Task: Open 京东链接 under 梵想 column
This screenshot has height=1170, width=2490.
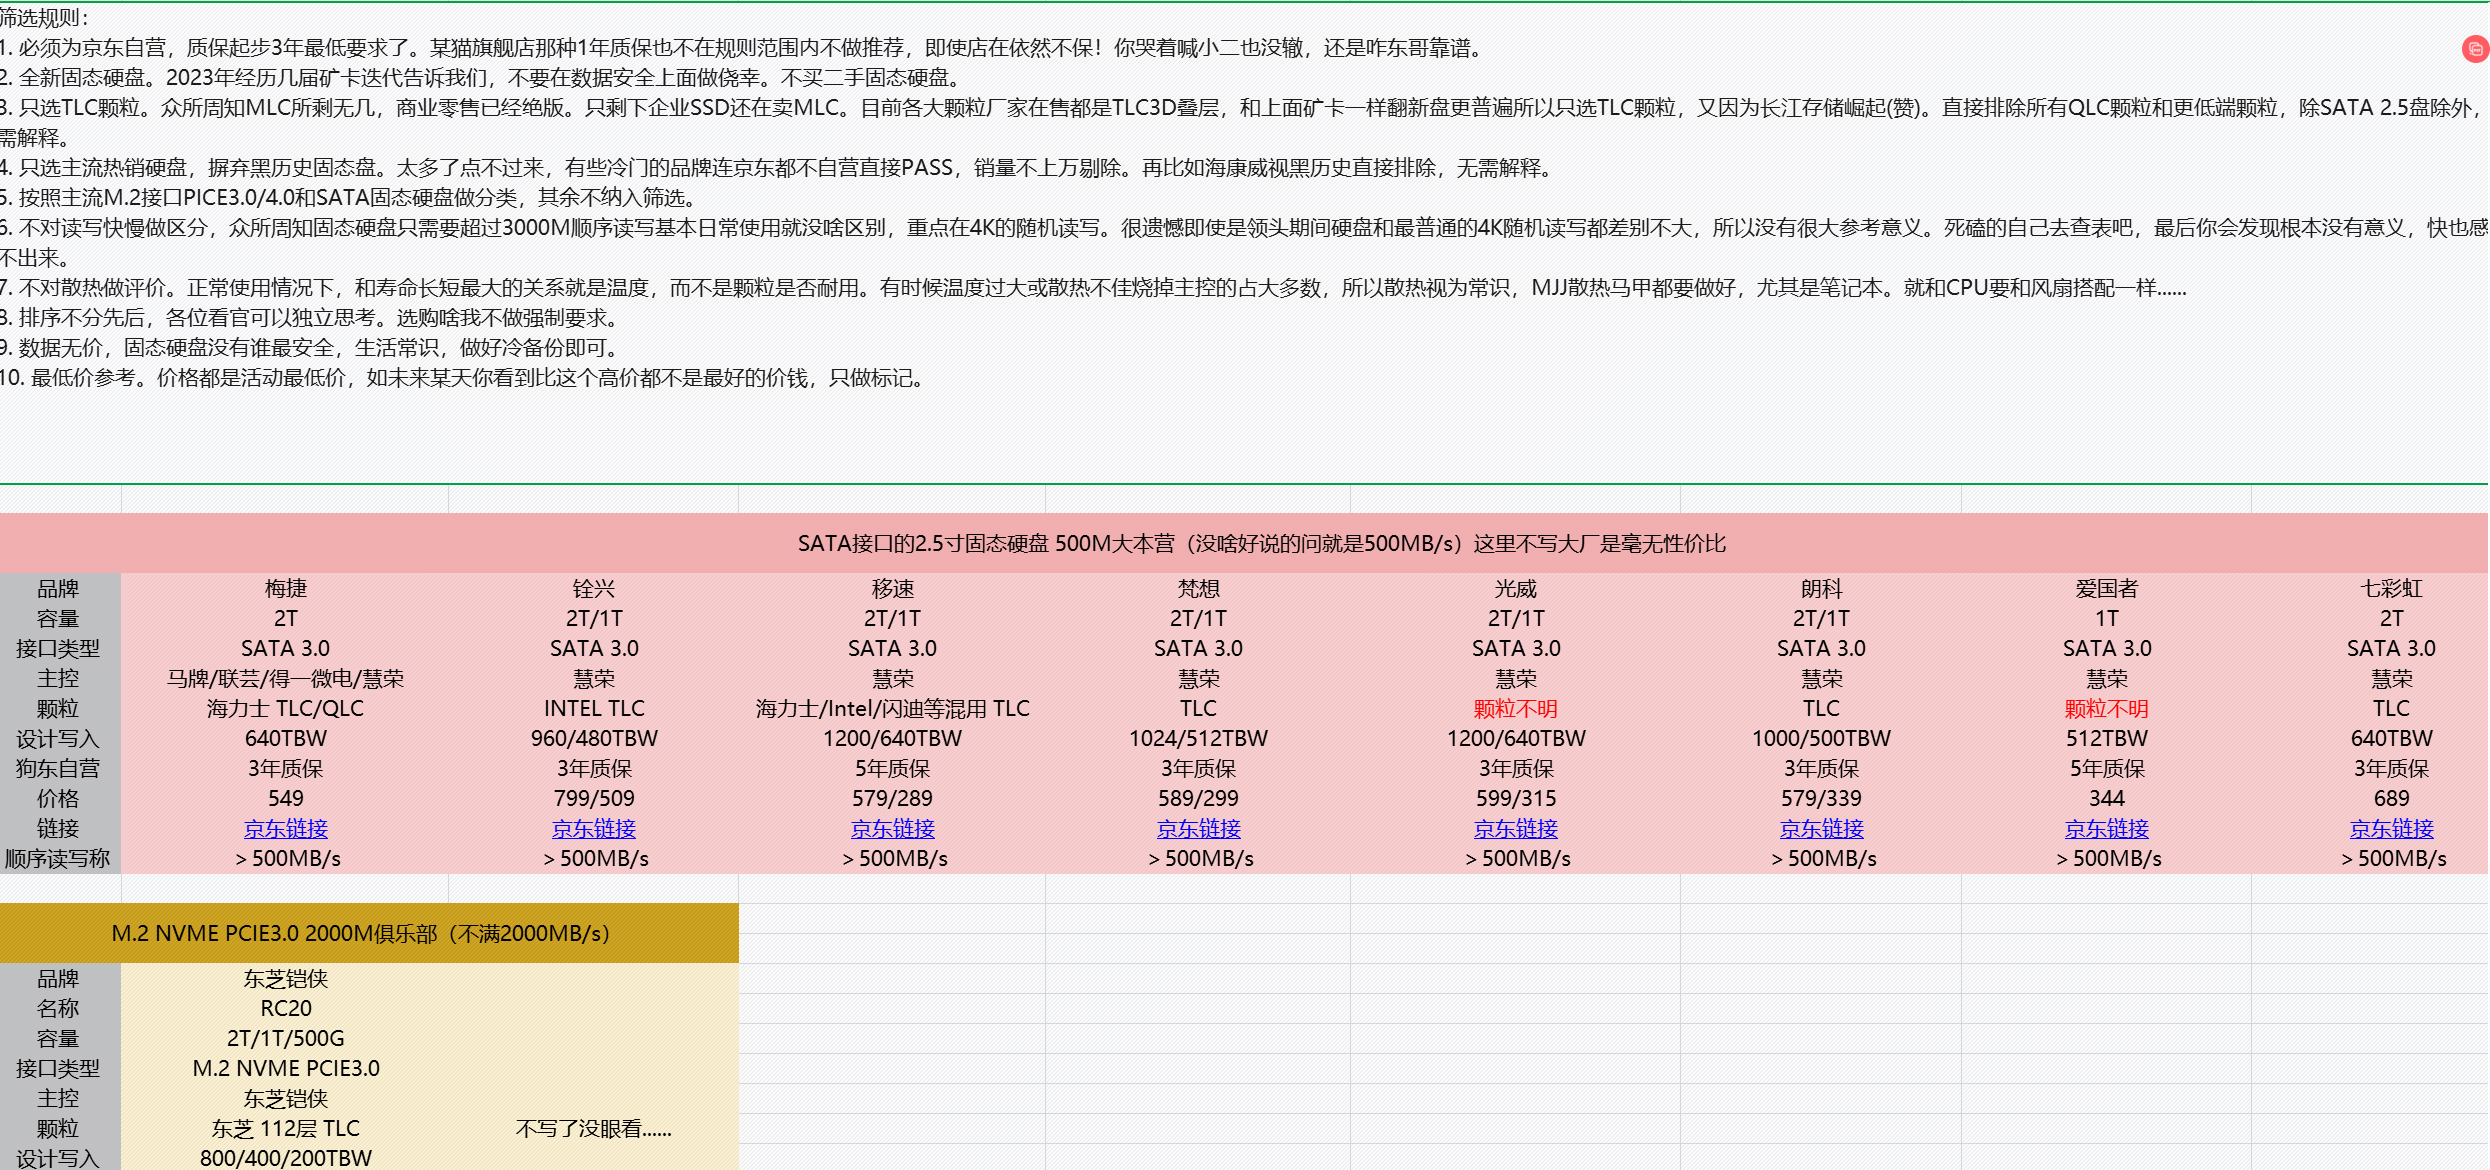Action: pos(1198,829)
